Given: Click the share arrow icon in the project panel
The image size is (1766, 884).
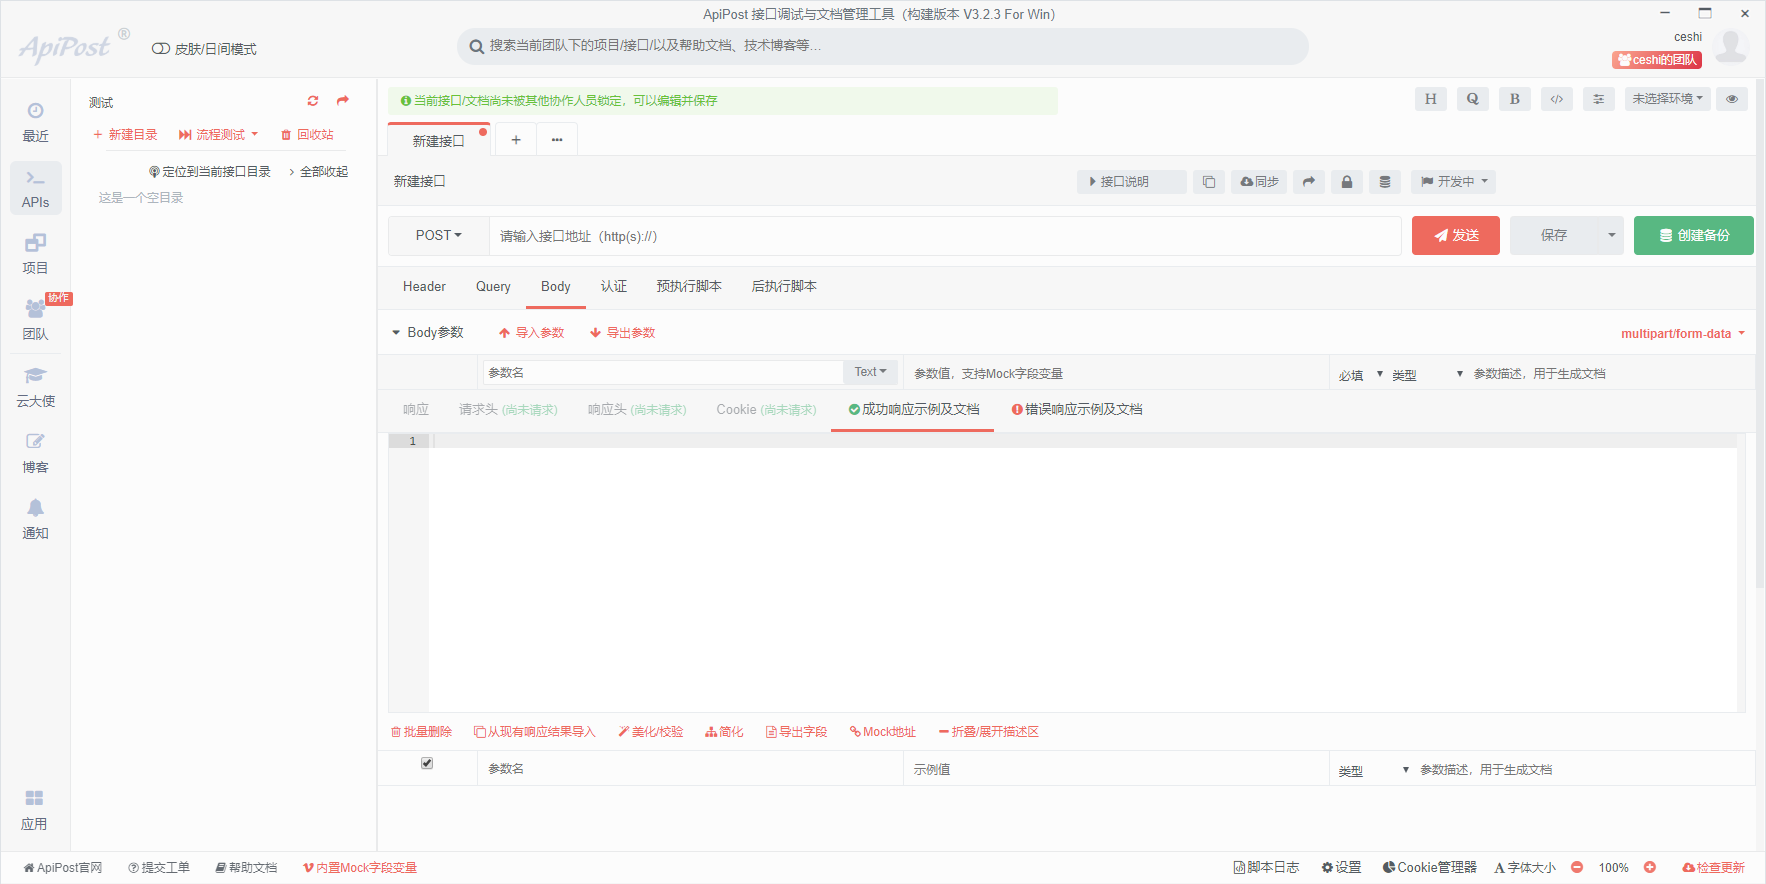Looking at the screenshot, I should 343,101.
